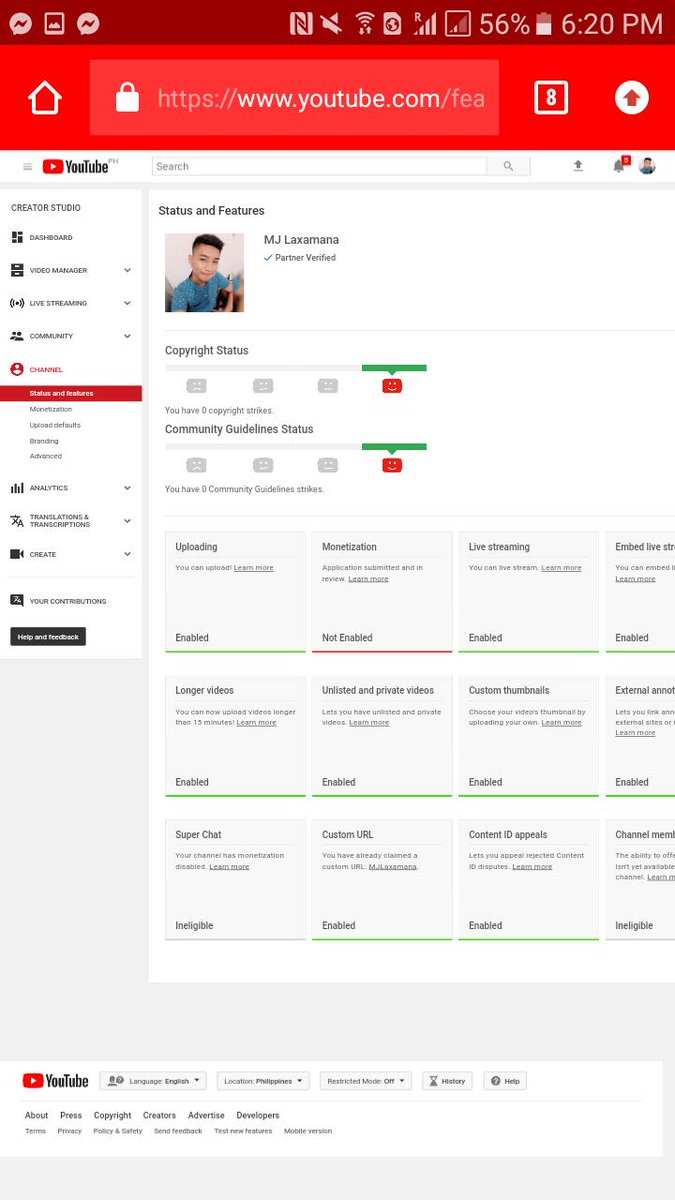This screenshot has width=675, height=1200.
Task: Open Monetization under Channel
Action: (x=51, y=409)
